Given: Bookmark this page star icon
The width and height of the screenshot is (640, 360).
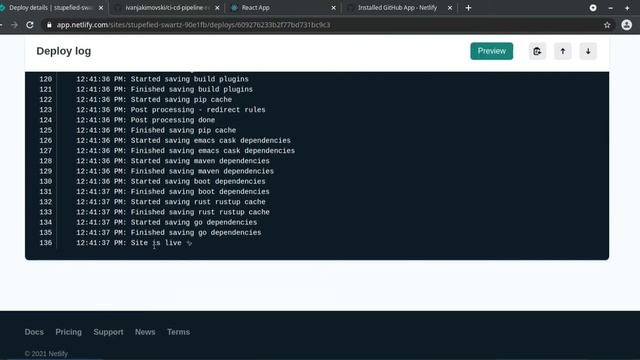Looking at the screenshot, I should (607, 25).
